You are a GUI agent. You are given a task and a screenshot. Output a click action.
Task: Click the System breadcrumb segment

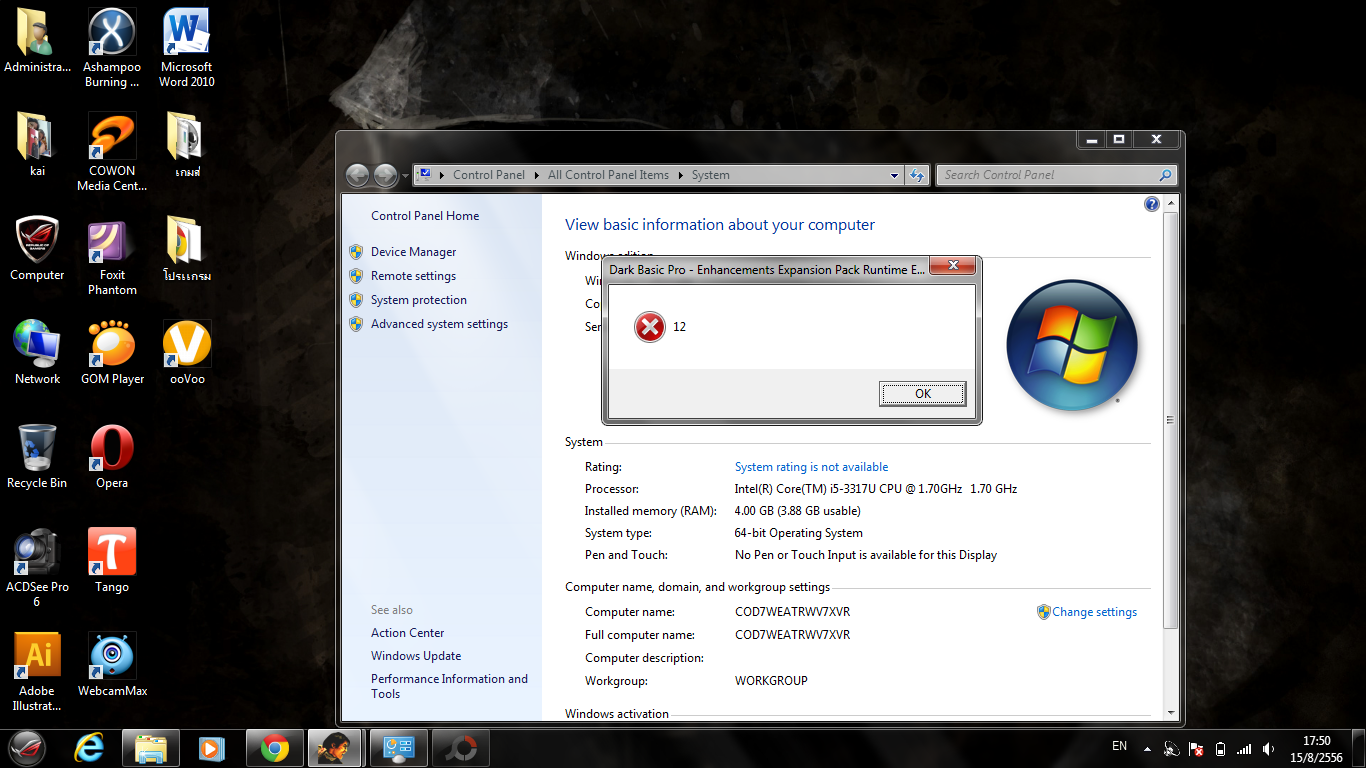(x=711, y=175)
